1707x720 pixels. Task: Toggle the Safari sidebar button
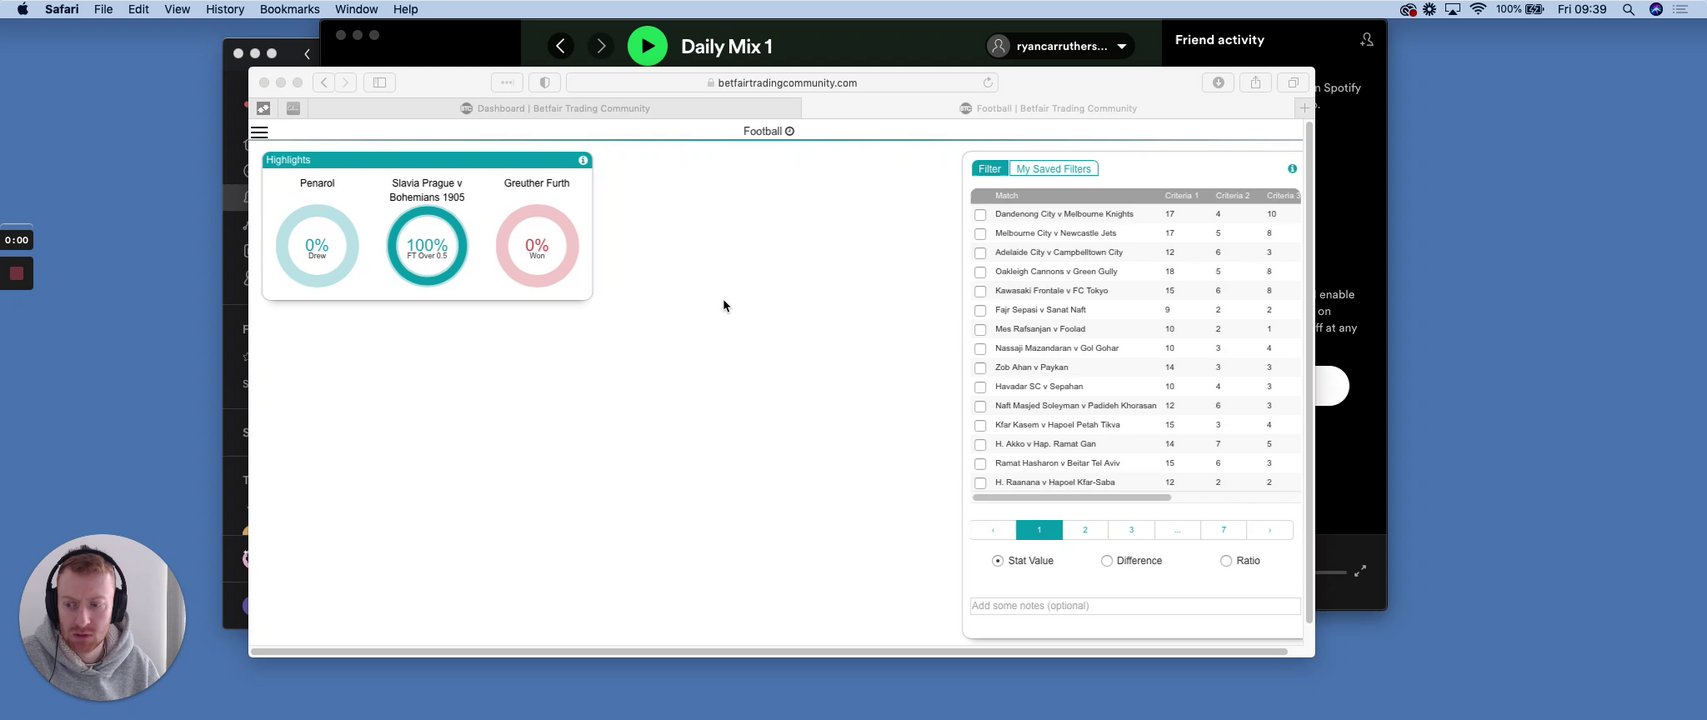point(380,83)
